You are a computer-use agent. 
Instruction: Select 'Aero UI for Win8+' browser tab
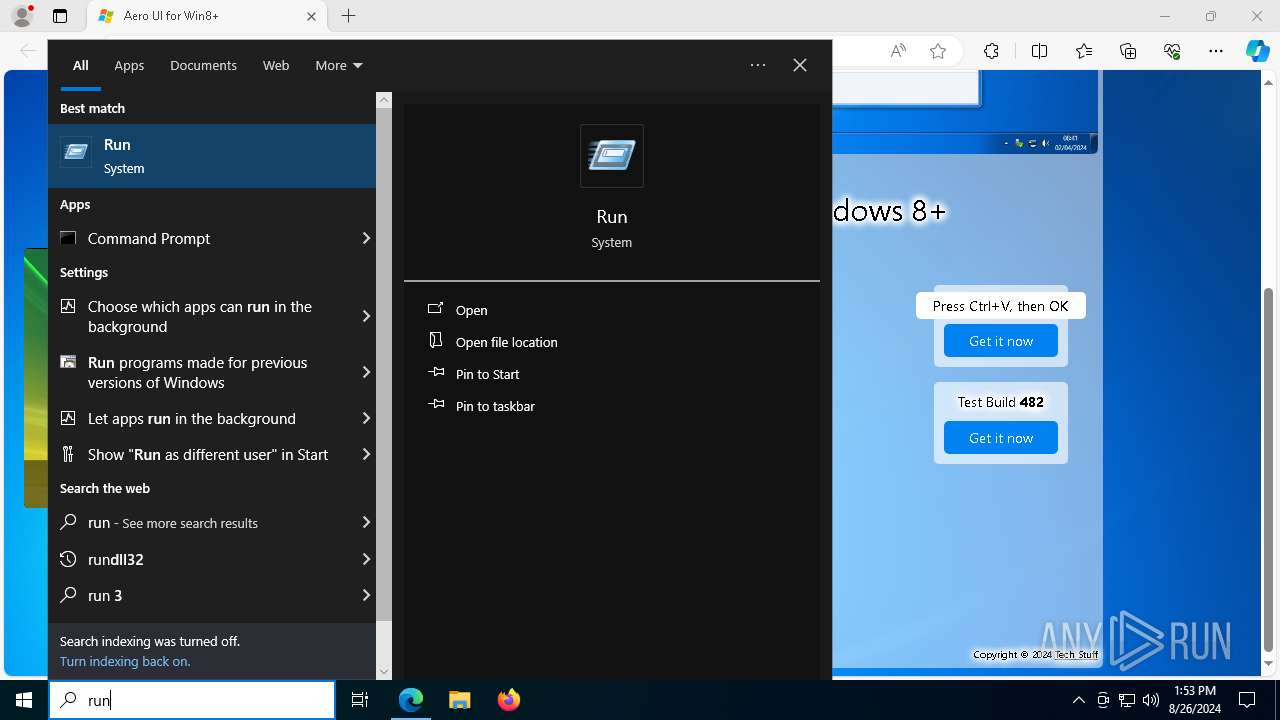(206, 16)
